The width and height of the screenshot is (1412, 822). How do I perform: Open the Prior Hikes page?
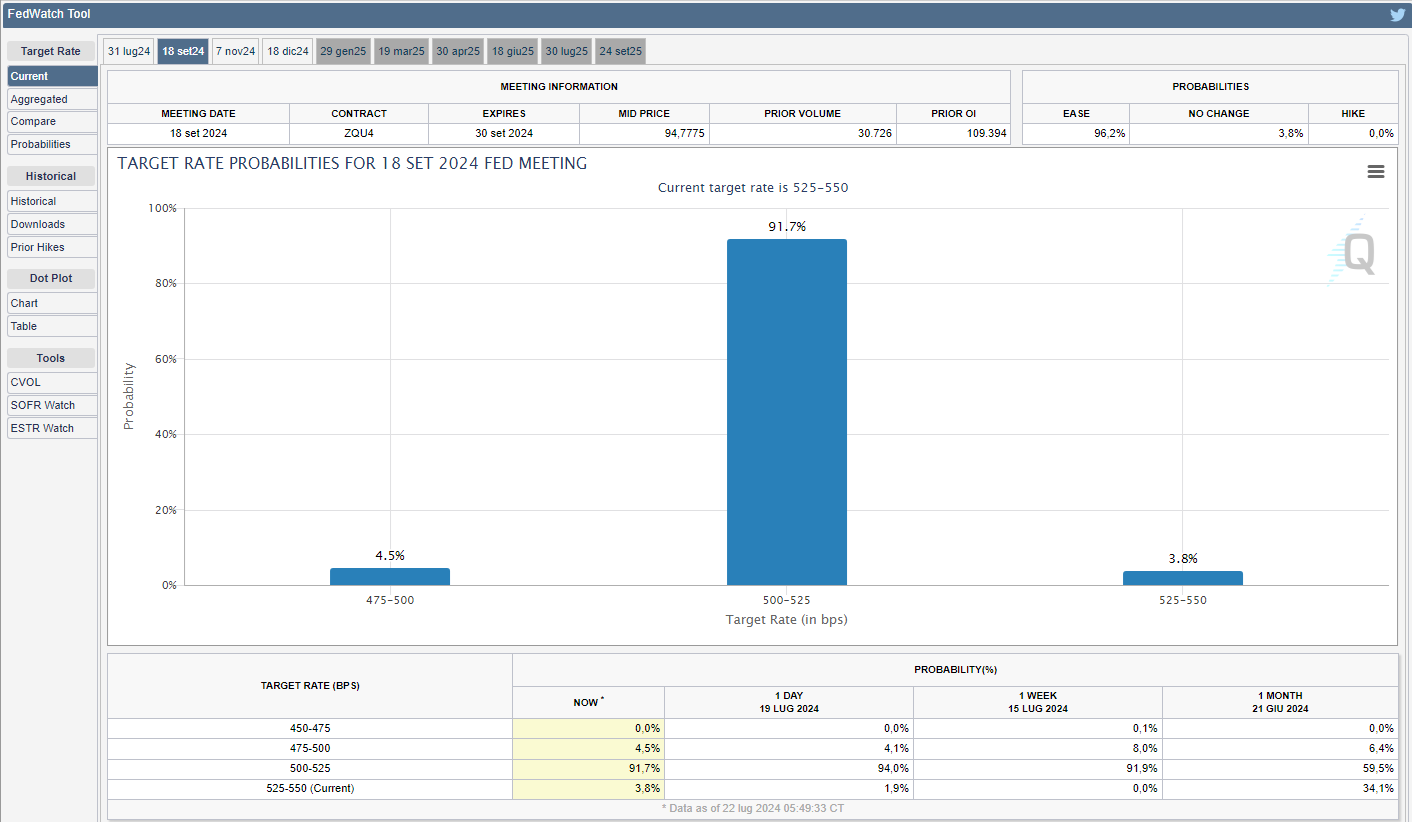point(52,247)
